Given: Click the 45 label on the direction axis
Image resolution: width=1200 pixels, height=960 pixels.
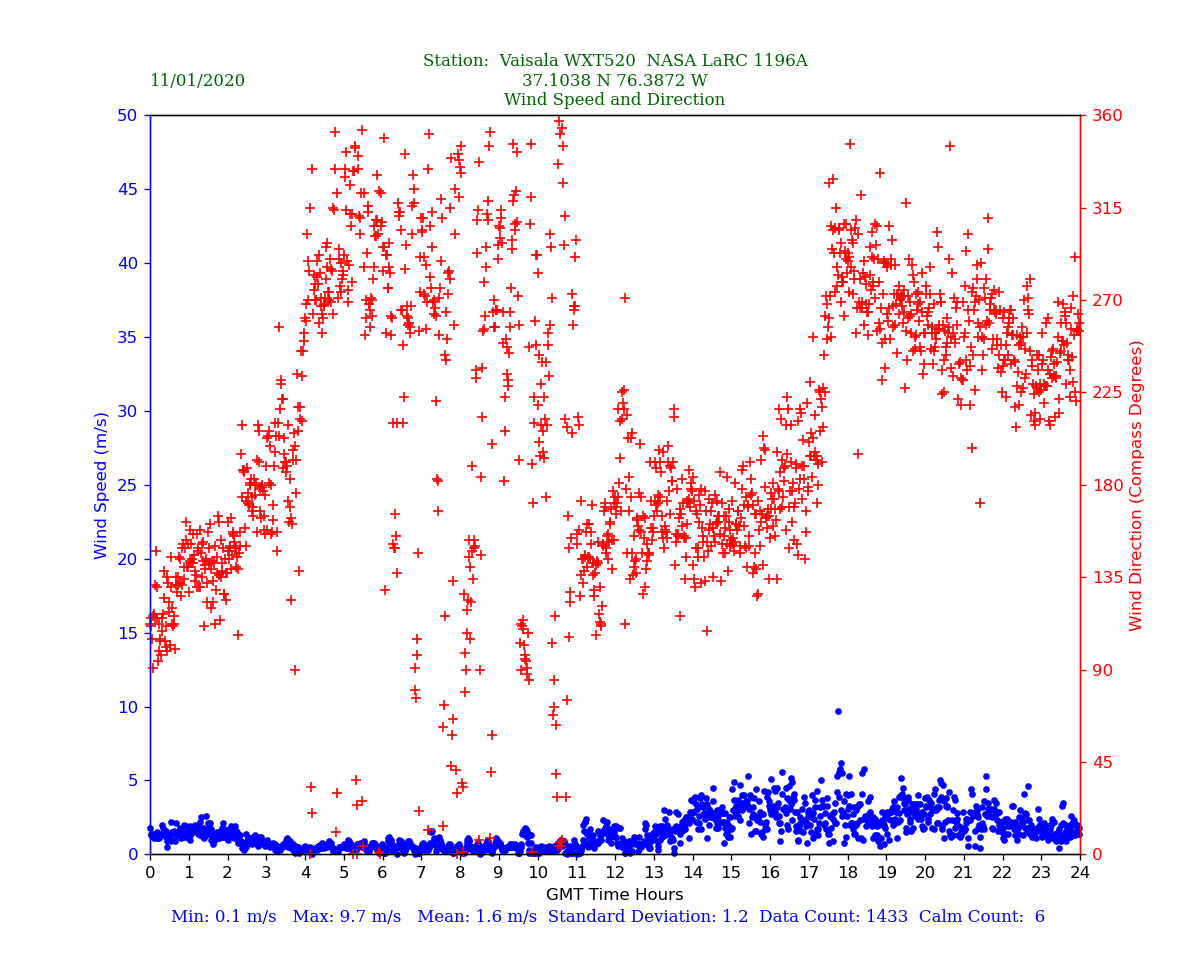Looking at the screenshot, I should 1100,762.
